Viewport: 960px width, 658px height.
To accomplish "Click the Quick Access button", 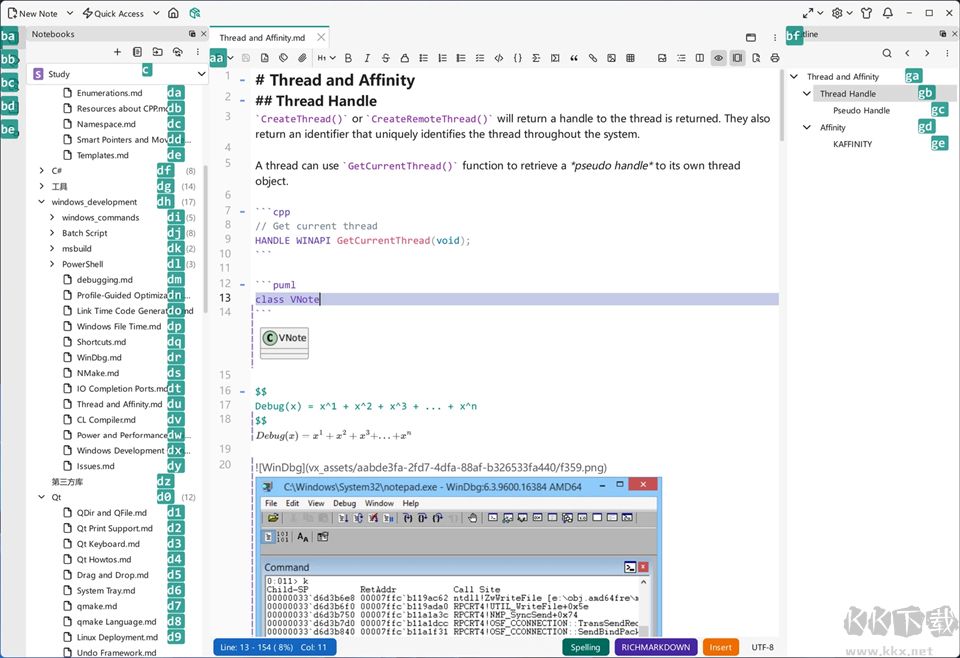I will (x=113, y=13).
